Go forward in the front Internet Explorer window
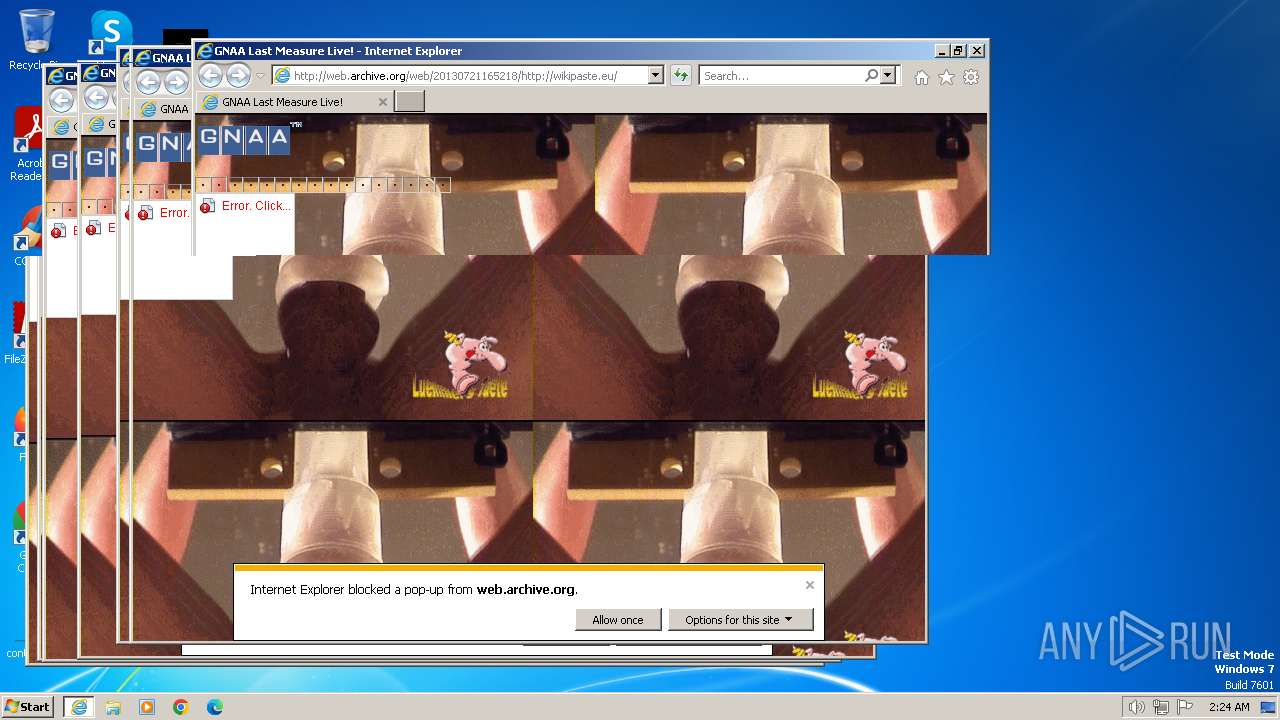1280x720 pixels. pos(238,75)
